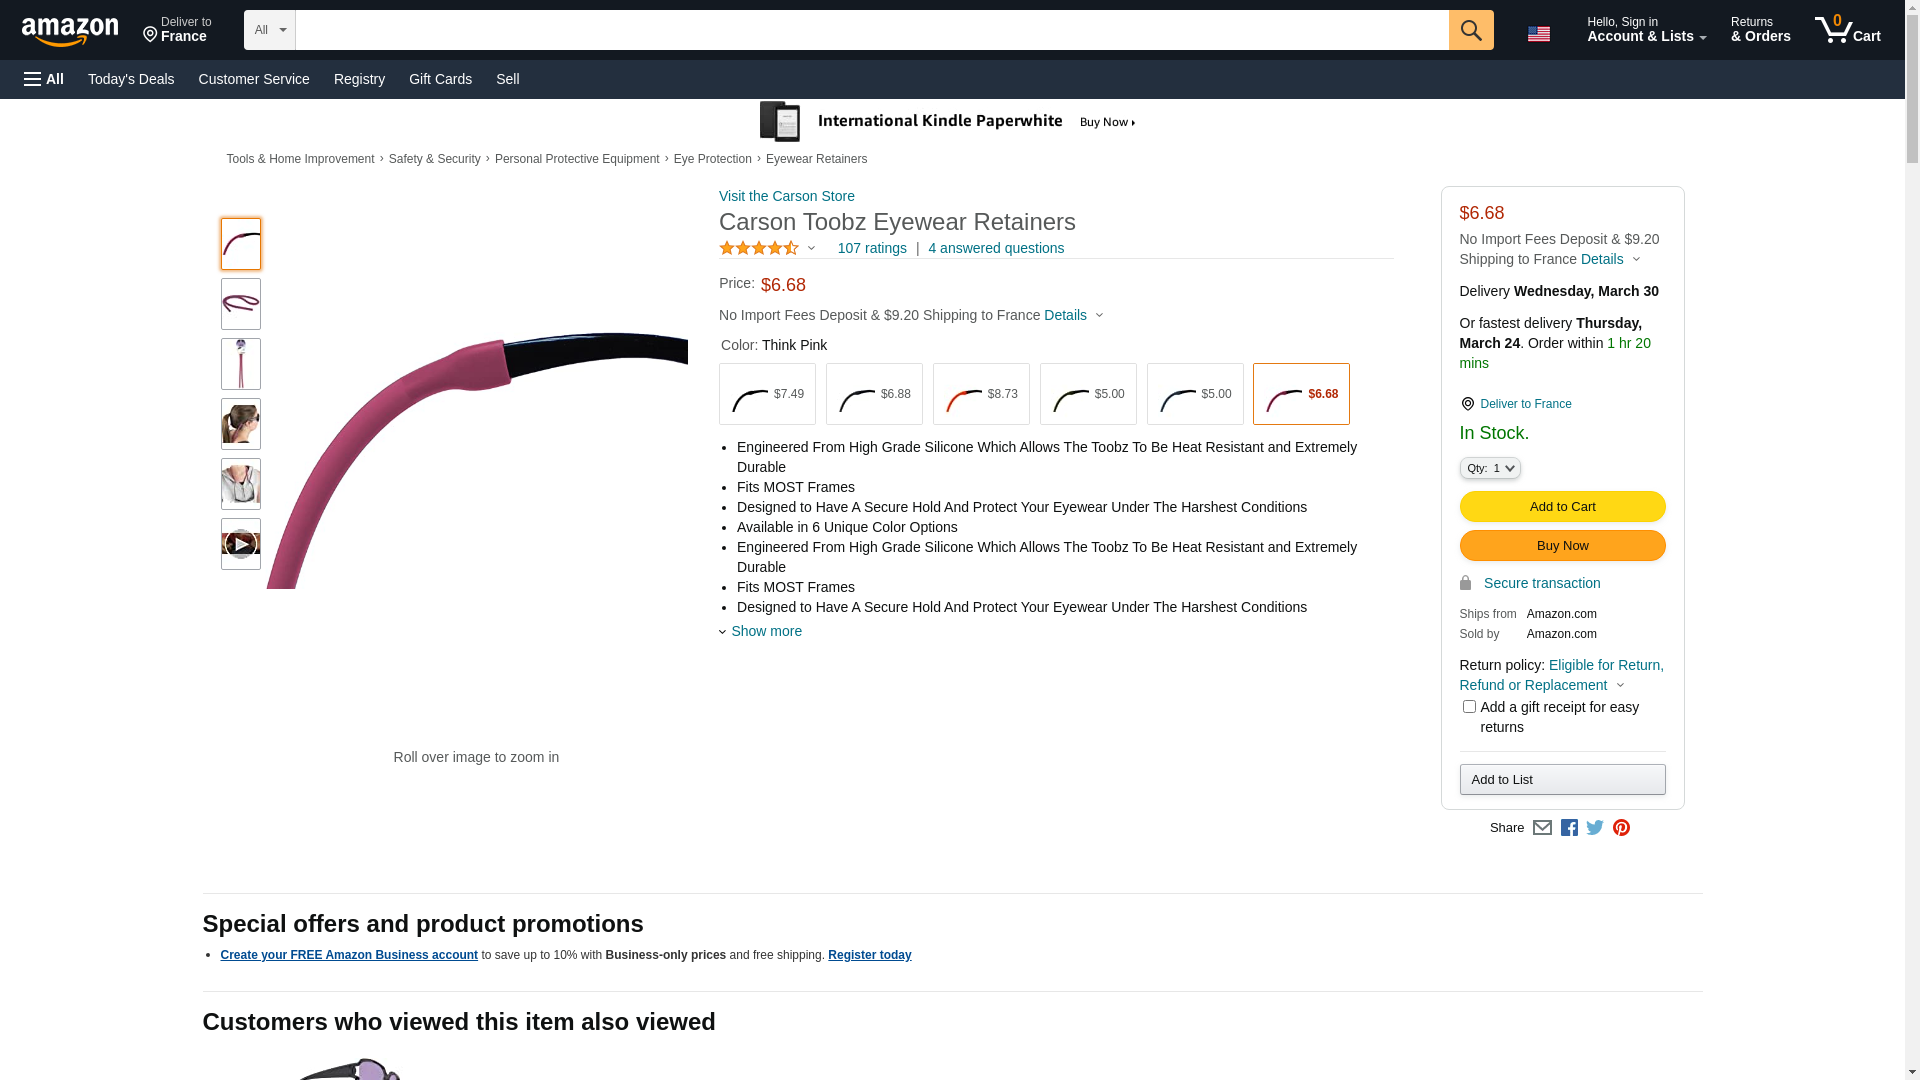Screen dimensions: 1920x1080
Task: Expand Show more product details
Action: (x=765, y=631)
